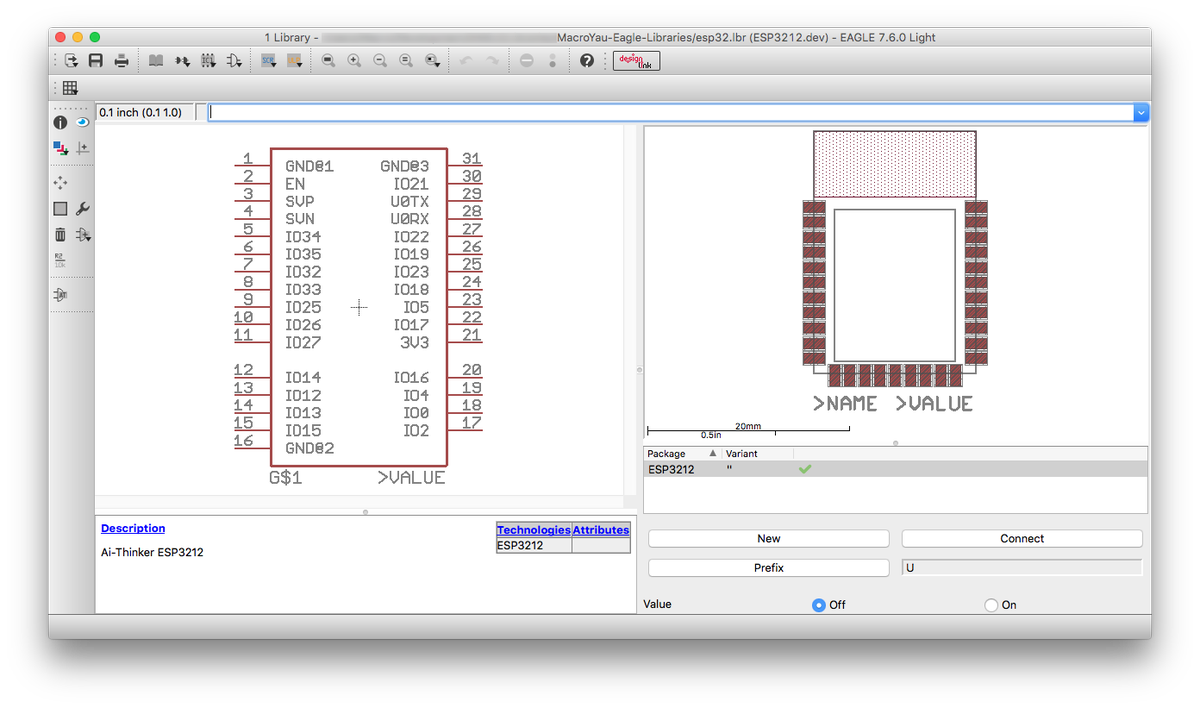Image resolution: width=1200 pixels, height=708 pixels.
Task: Select the Delete trash tool
Action: (x=60, y=235)
